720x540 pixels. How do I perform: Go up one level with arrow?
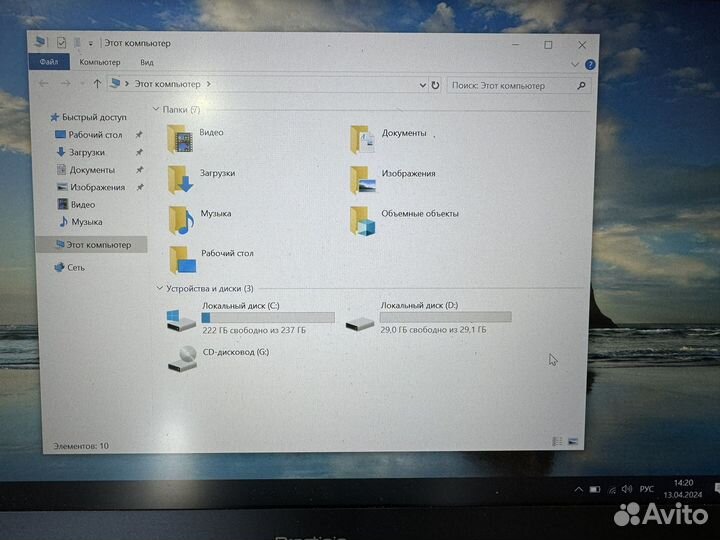(97, 84)
